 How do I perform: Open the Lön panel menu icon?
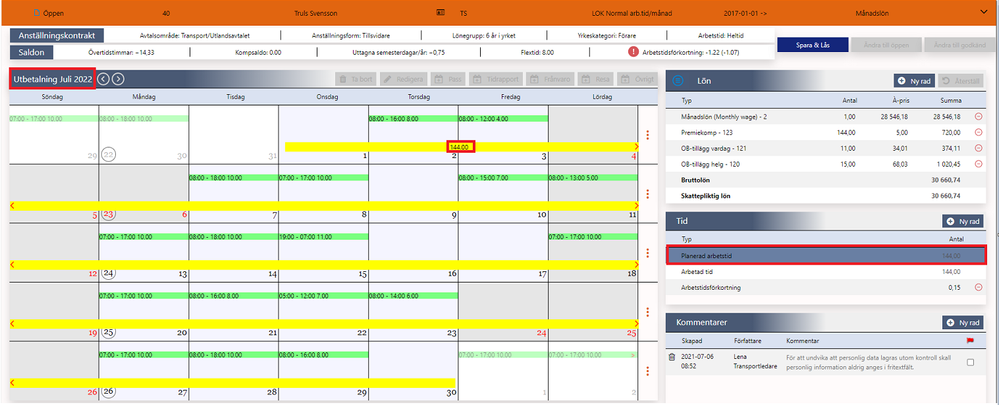coord(679,81)
